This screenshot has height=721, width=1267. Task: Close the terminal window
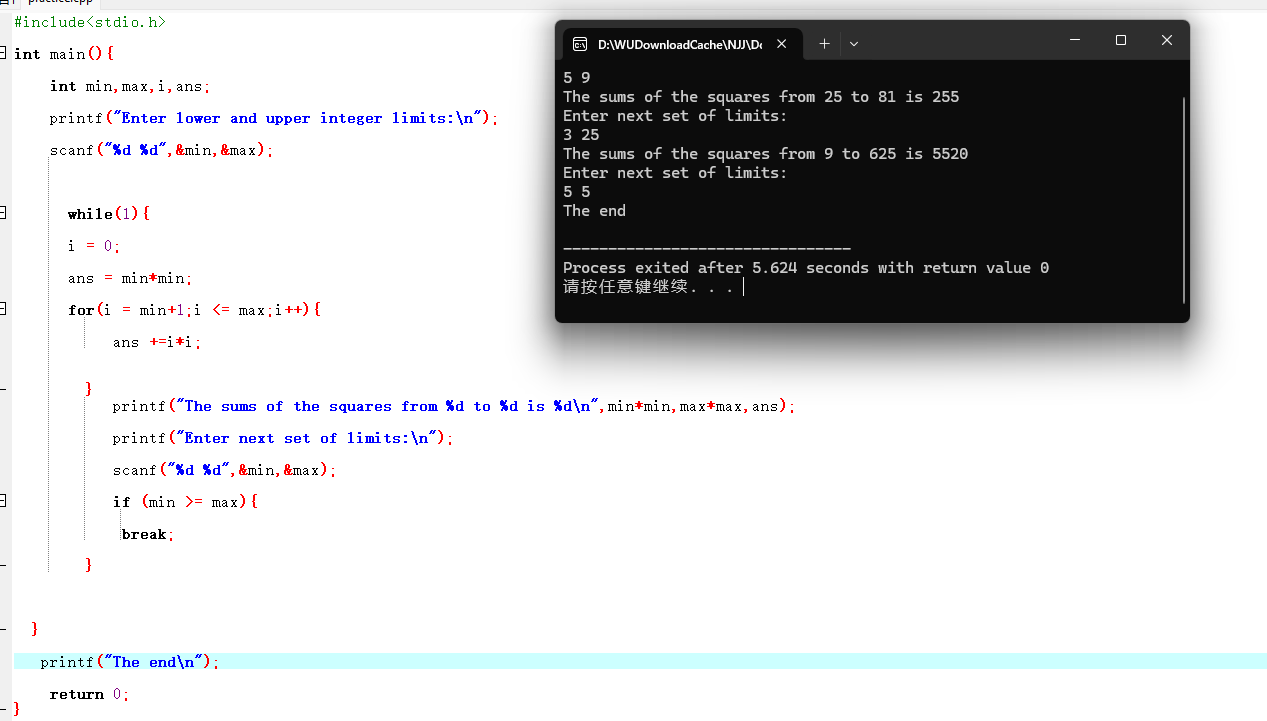[x=1167, y=41]
